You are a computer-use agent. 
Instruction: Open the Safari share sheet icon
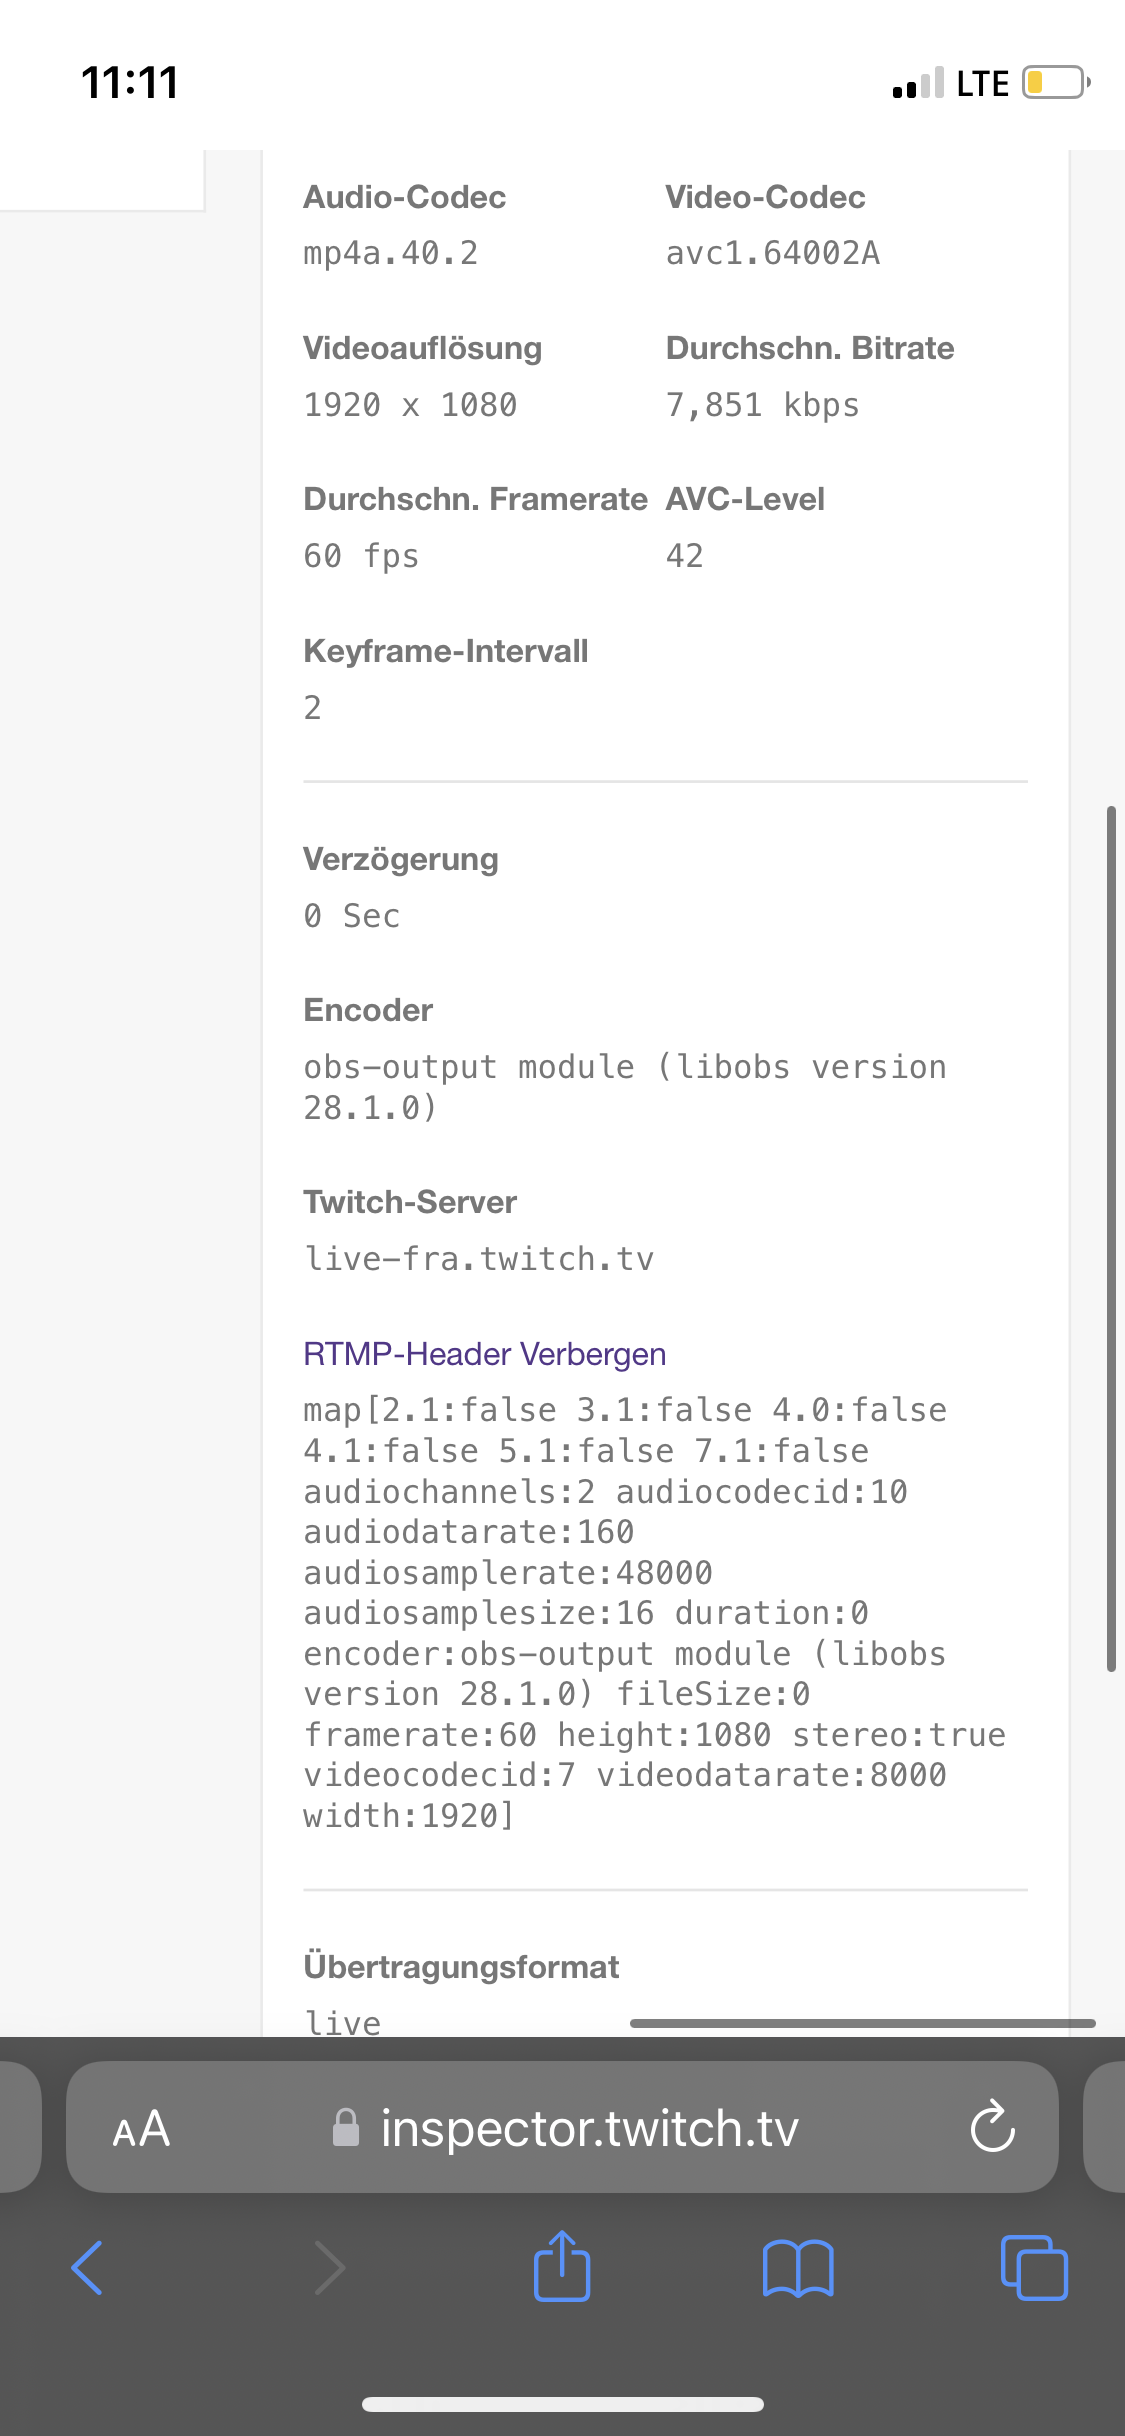562,2266
